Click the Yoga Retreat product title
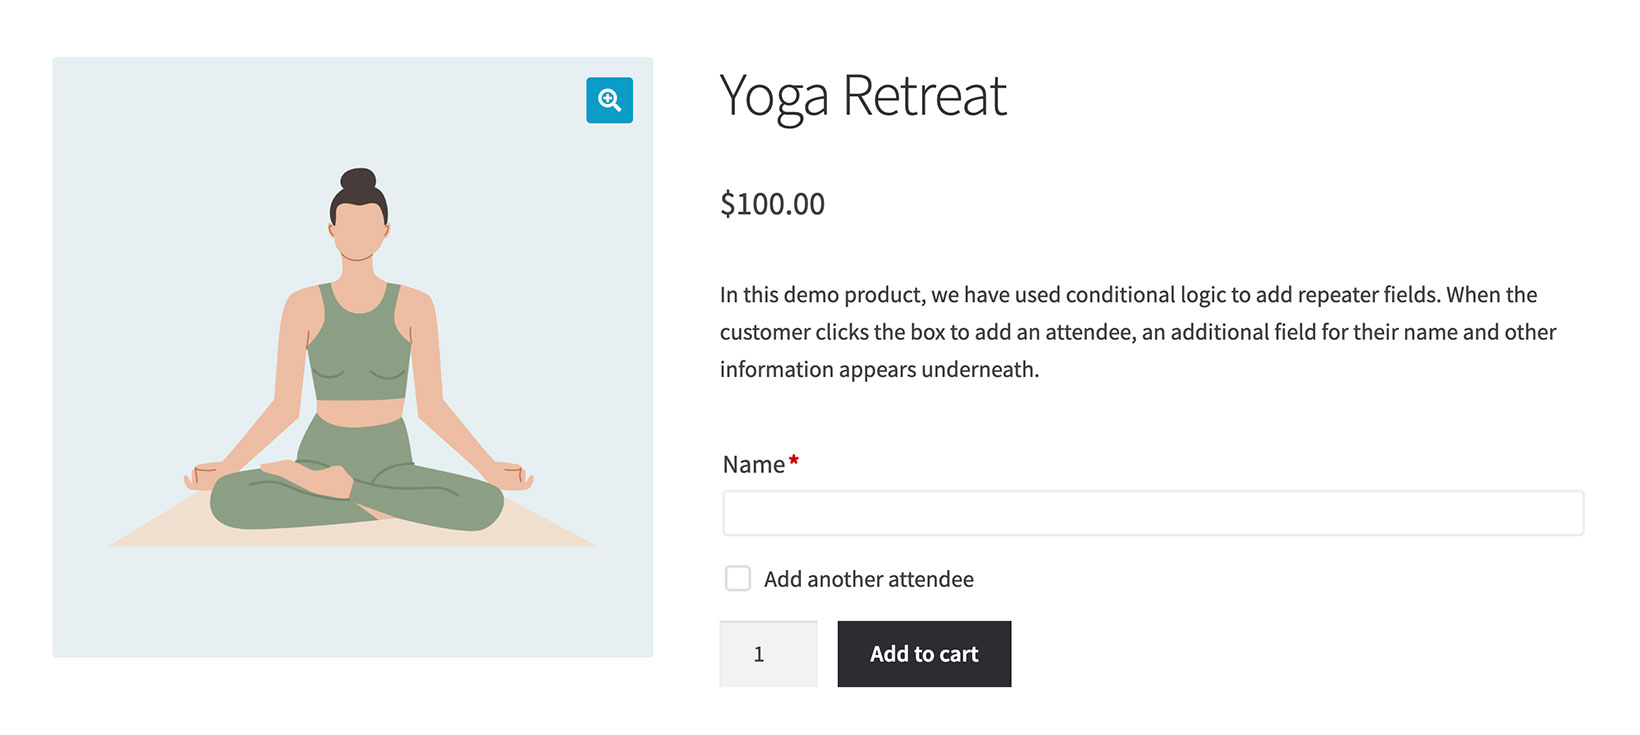 pos(862,96)
